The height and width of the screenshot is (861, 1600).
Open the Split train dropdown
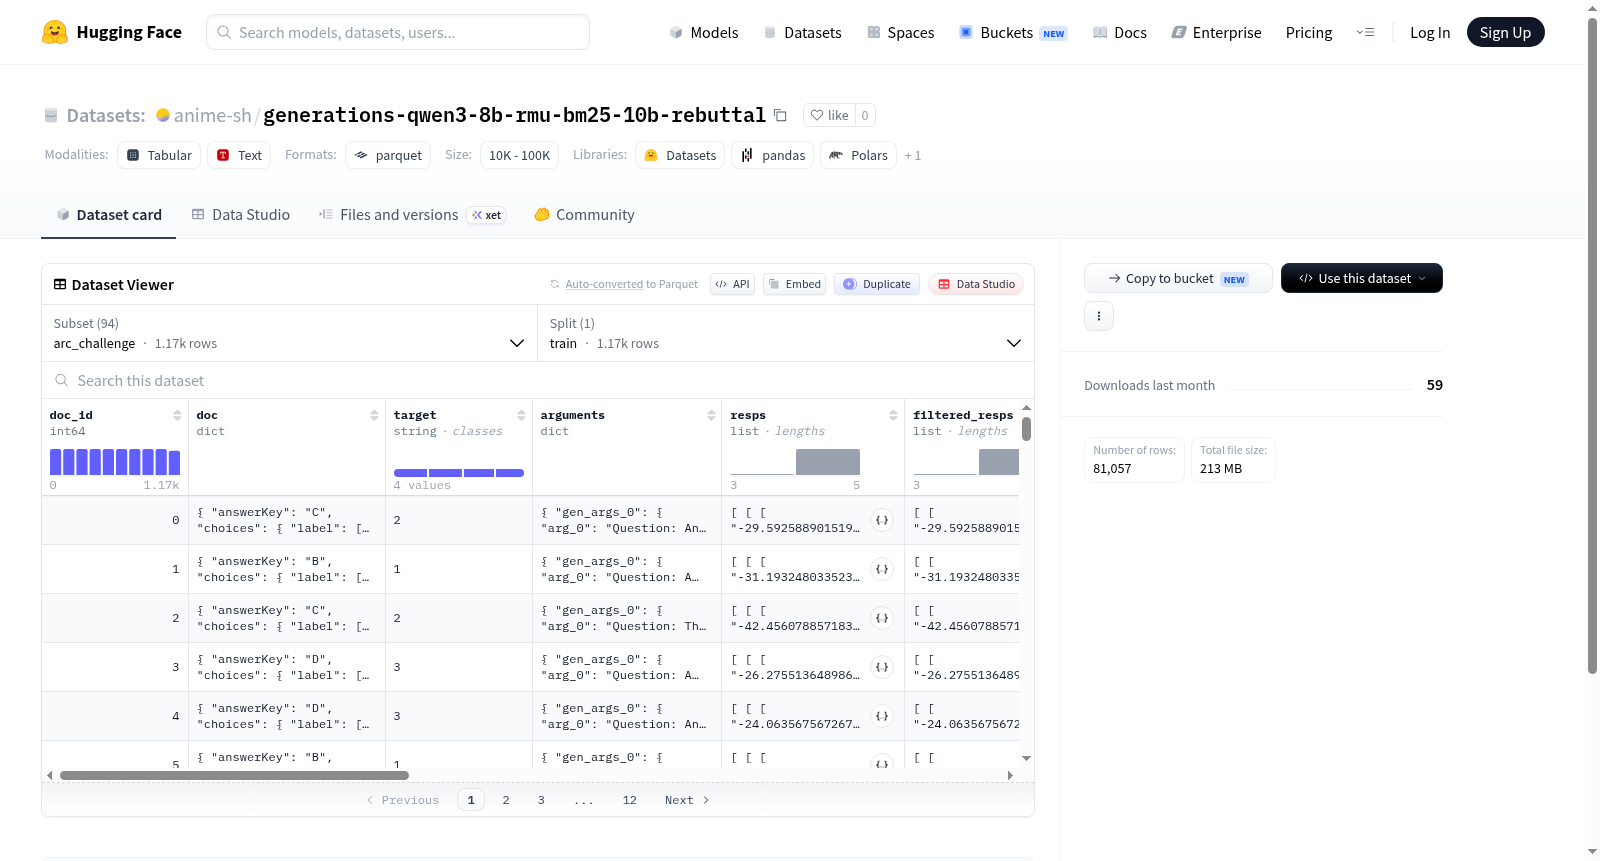coord(786,333)
